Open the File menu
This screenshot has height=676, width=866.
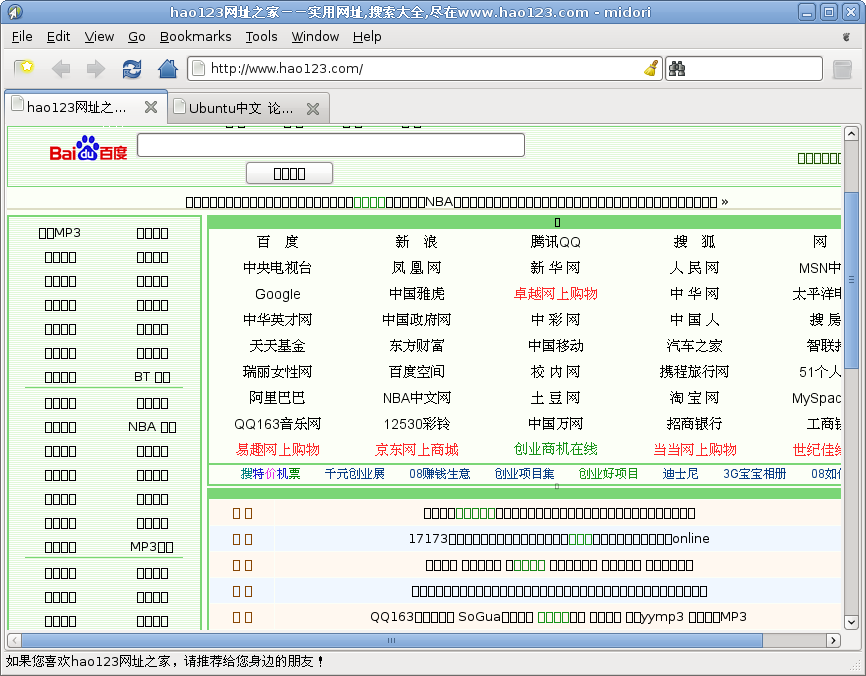(x=22, y=36)
